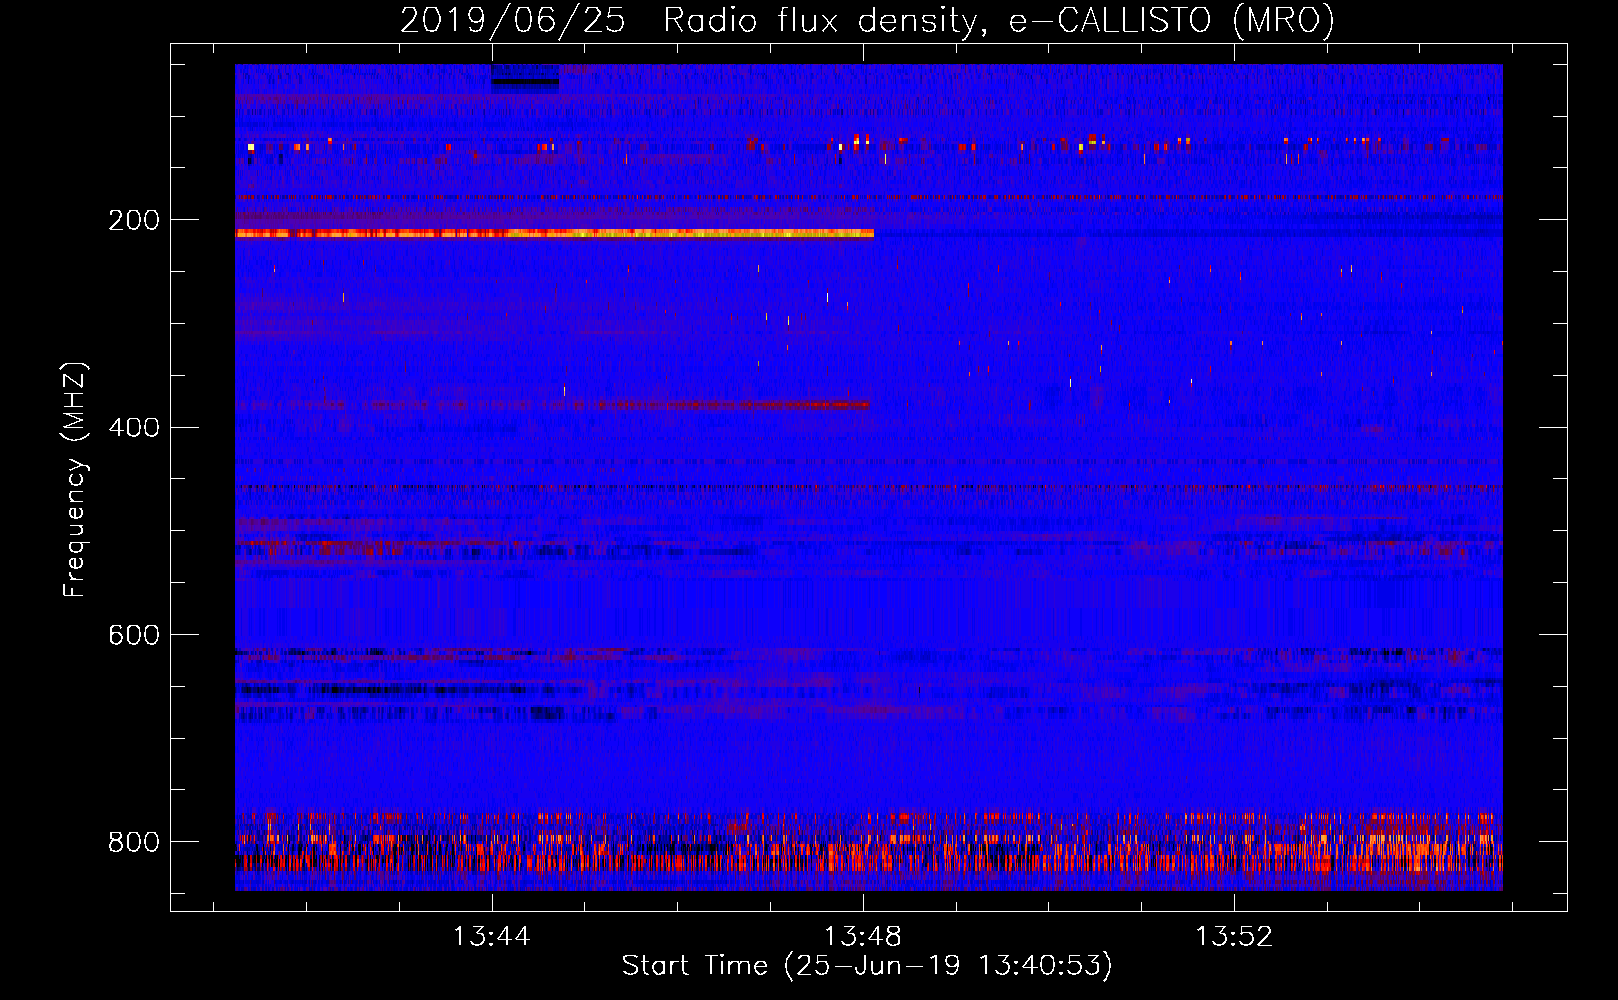The image size is (1618, 1000).
Task: Click the bright yellow emission band near 210 MHz
Action: [x=555, y=234]
